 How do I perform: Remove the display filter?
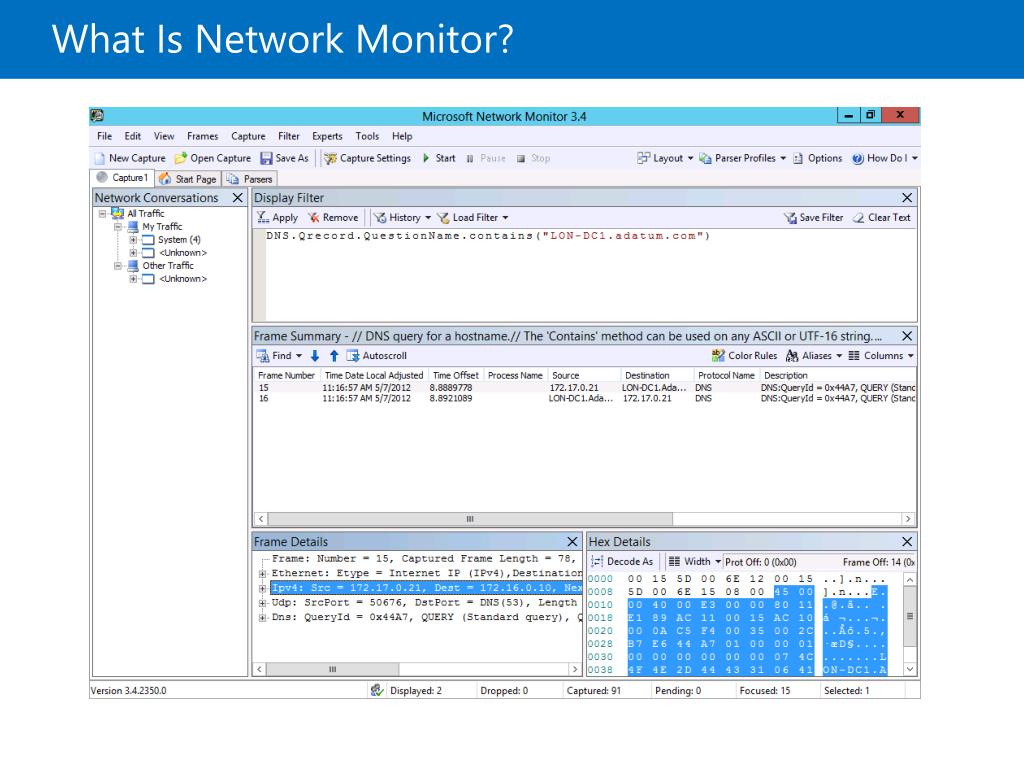point(333,217)
